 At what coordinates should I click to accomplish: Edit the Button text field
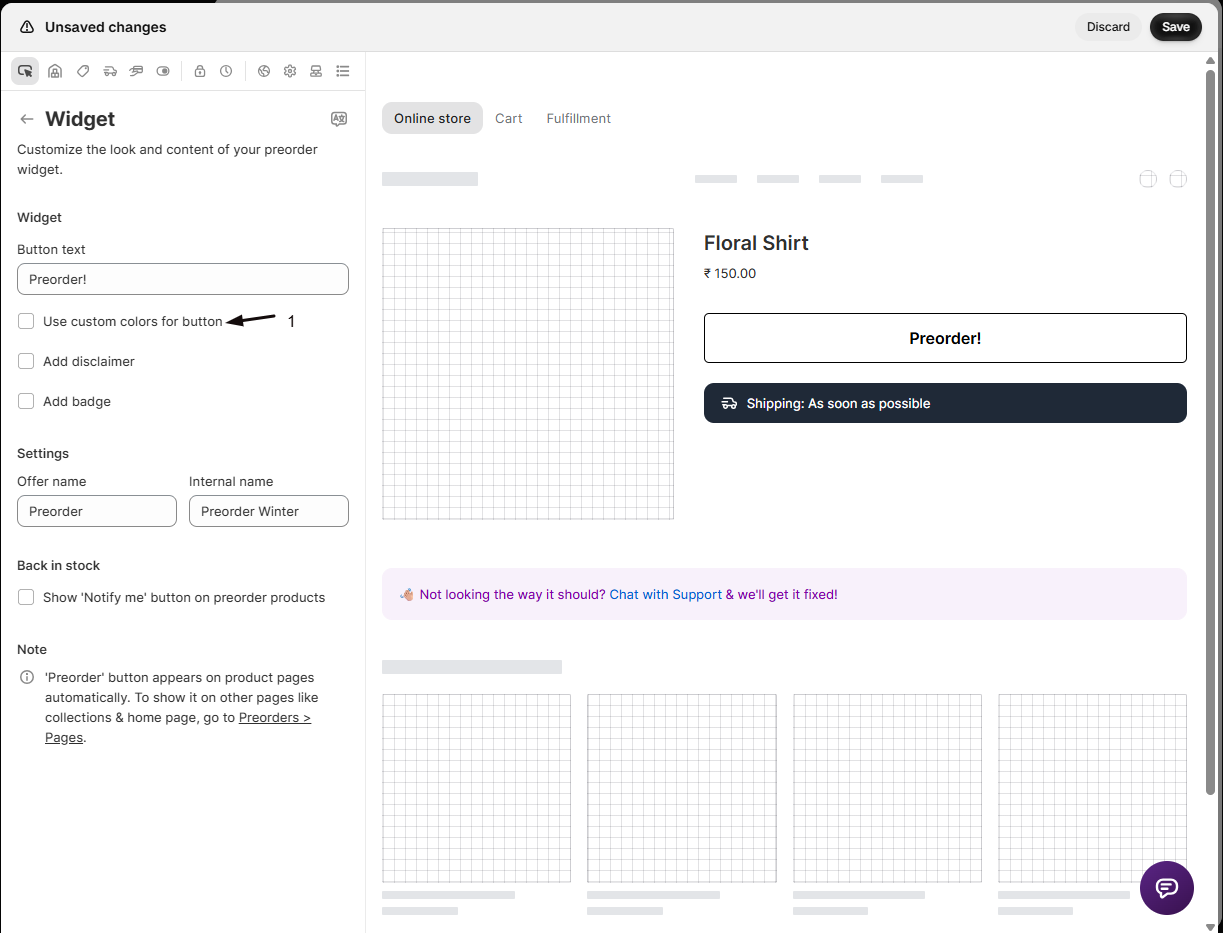coord(183,279)
